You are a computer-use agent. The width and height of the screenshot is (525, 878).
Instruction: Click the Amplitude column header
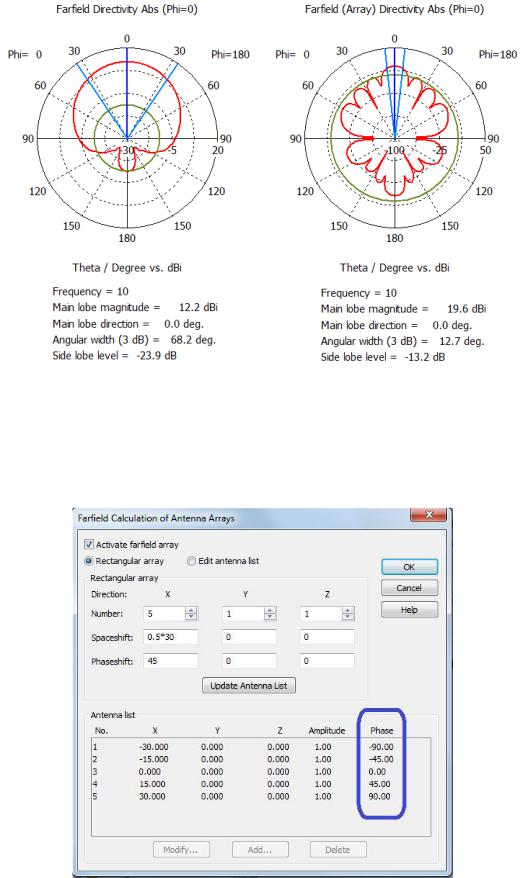(x=327, y=731)
